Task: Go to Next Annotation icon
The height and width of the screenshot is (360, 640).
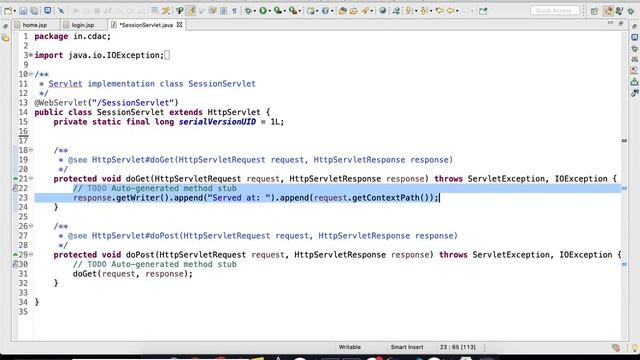Action: click(x=409, y=11)
